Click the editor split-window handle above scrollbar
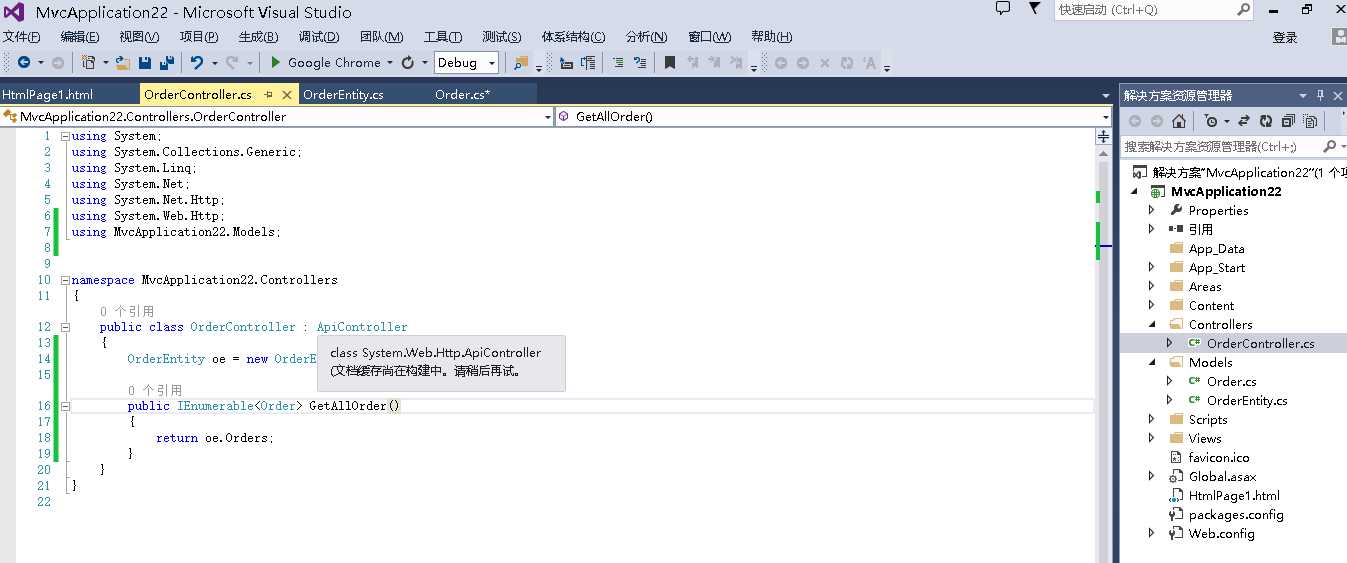This screenshot has height=563, width=1347. [x=1104, y=136]
